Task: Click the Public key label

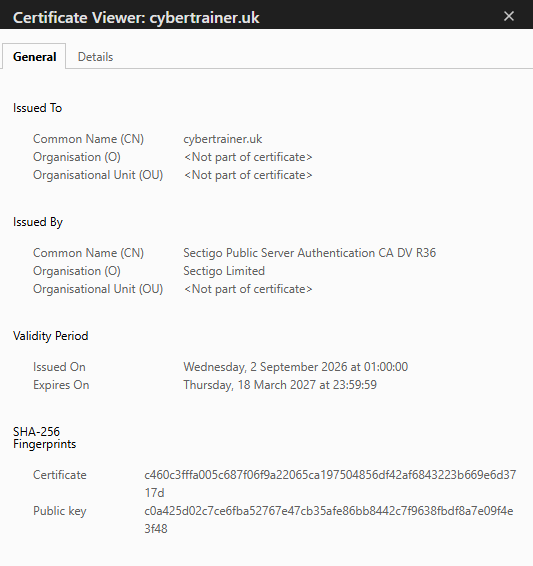Action: (60, 511)
